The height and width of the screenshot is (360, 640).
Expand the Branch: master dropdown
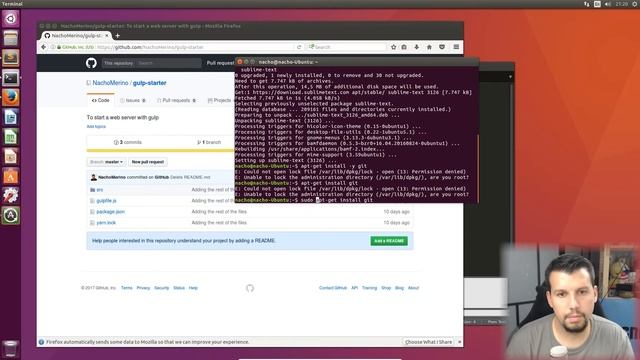pos(106,162)
